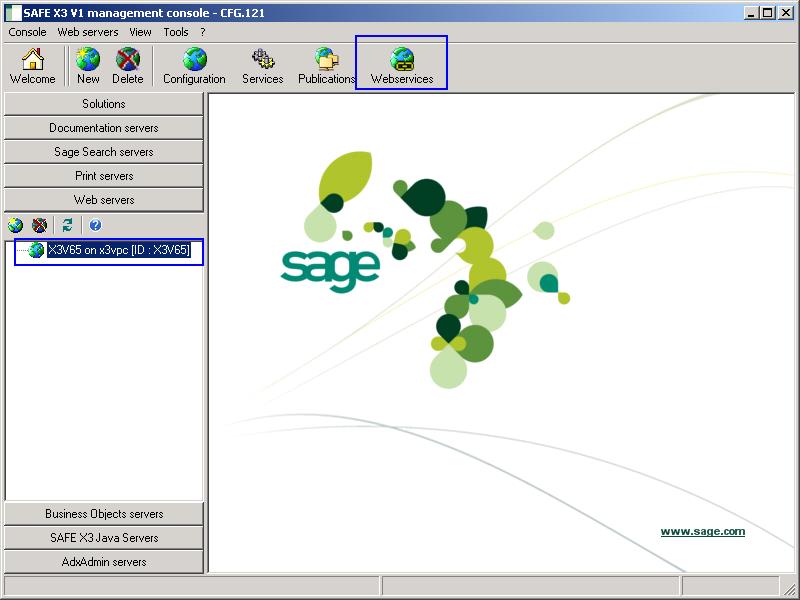Open the Web servers menu
Viewport: 800px width, 600px height.
pyautogui.click(x=88, y=32)
